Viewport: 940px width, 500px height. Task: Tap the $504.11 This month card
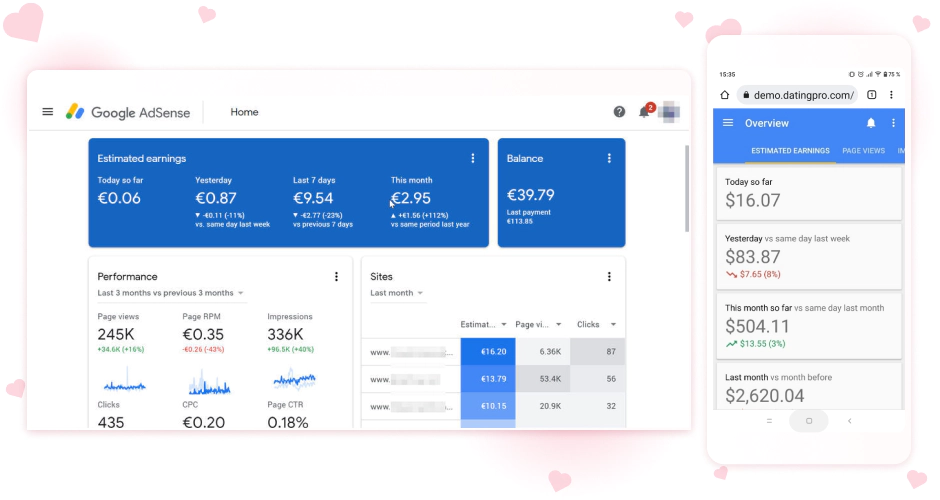click(x=809, y=326)
